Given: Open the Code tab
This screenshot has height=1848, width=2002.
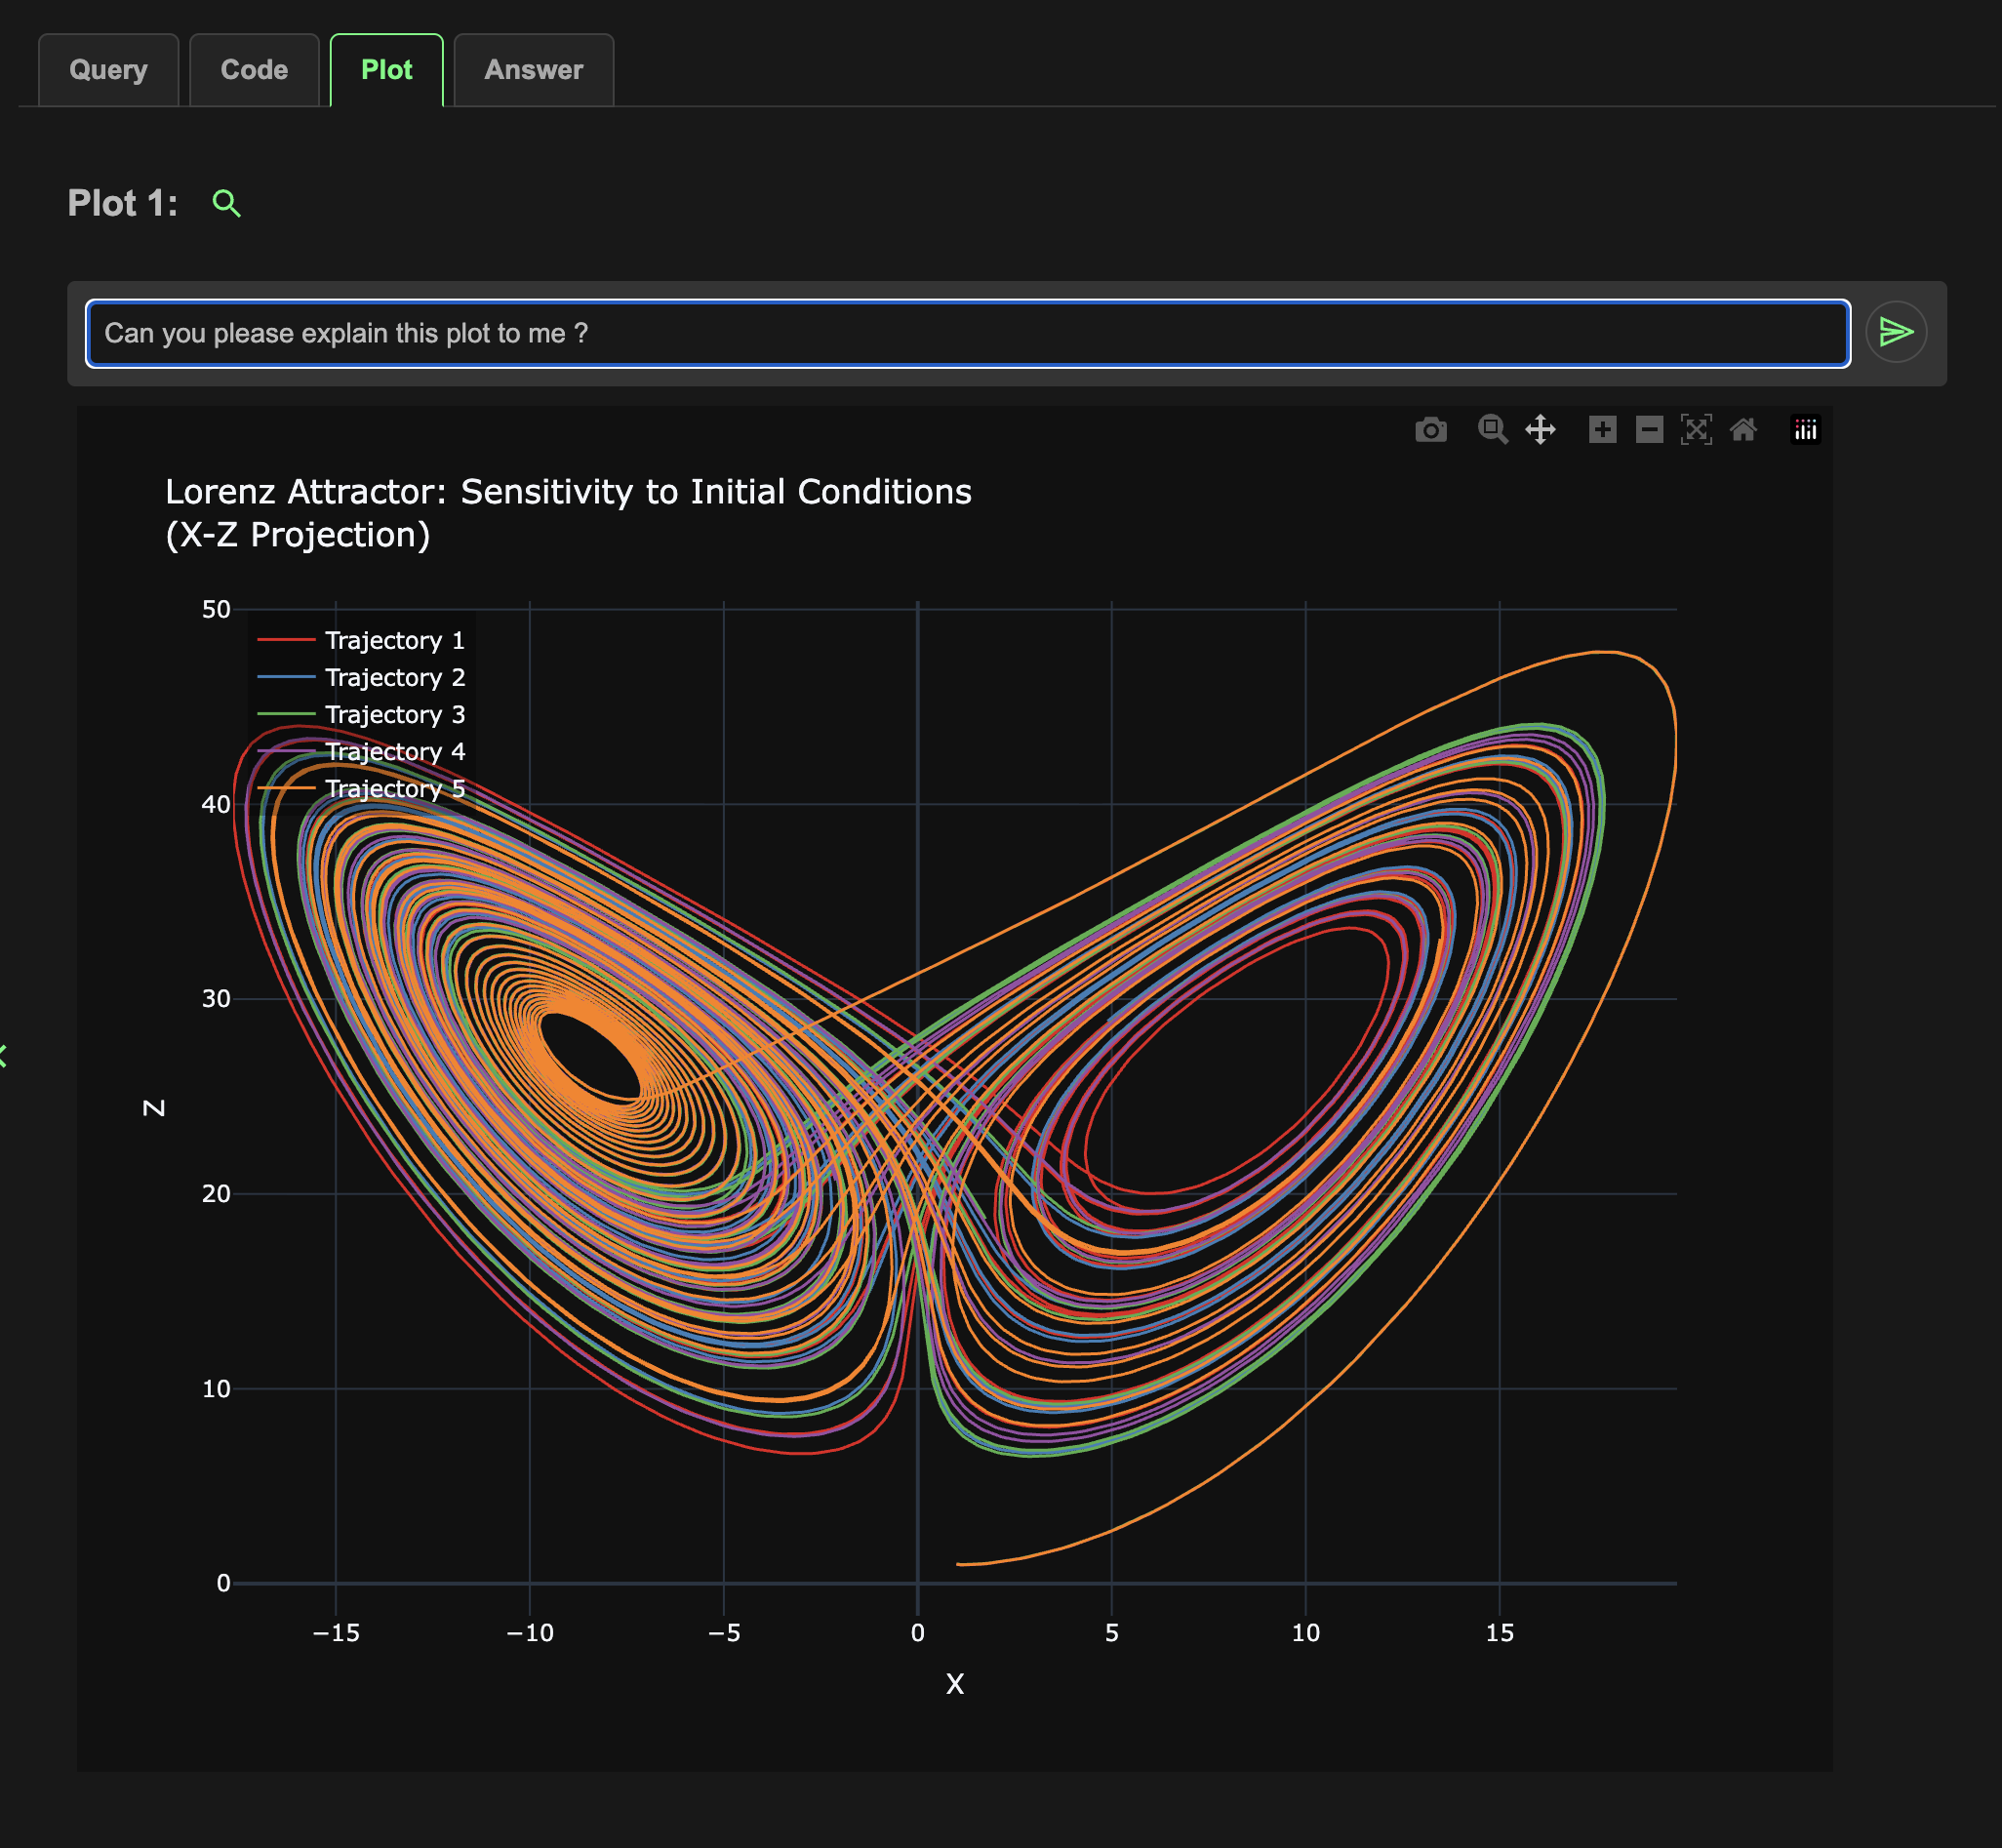Looking at the screenshot, I should [x=254, y=70].
